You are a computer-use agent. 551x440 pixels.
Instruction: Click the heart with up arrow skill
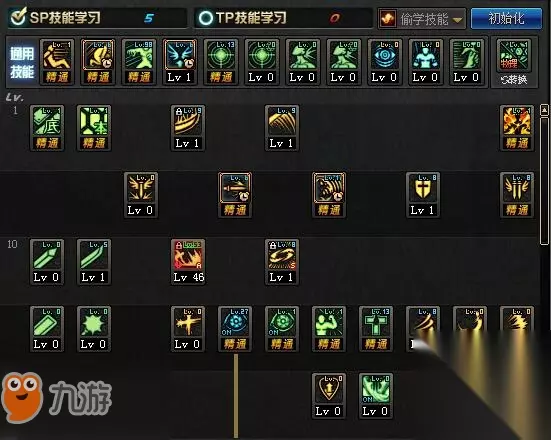329,396
